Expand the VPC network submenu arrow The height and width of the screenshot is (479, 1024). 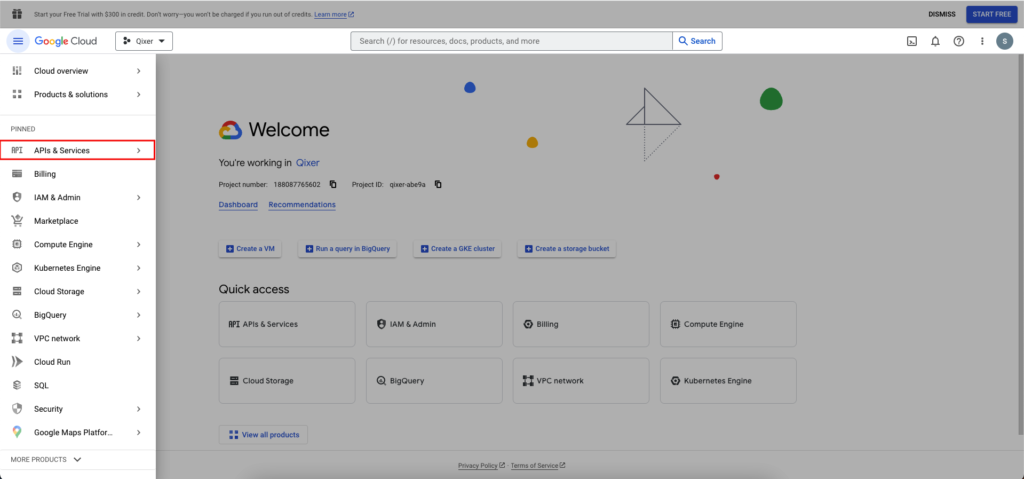click(x=138, y=339)
